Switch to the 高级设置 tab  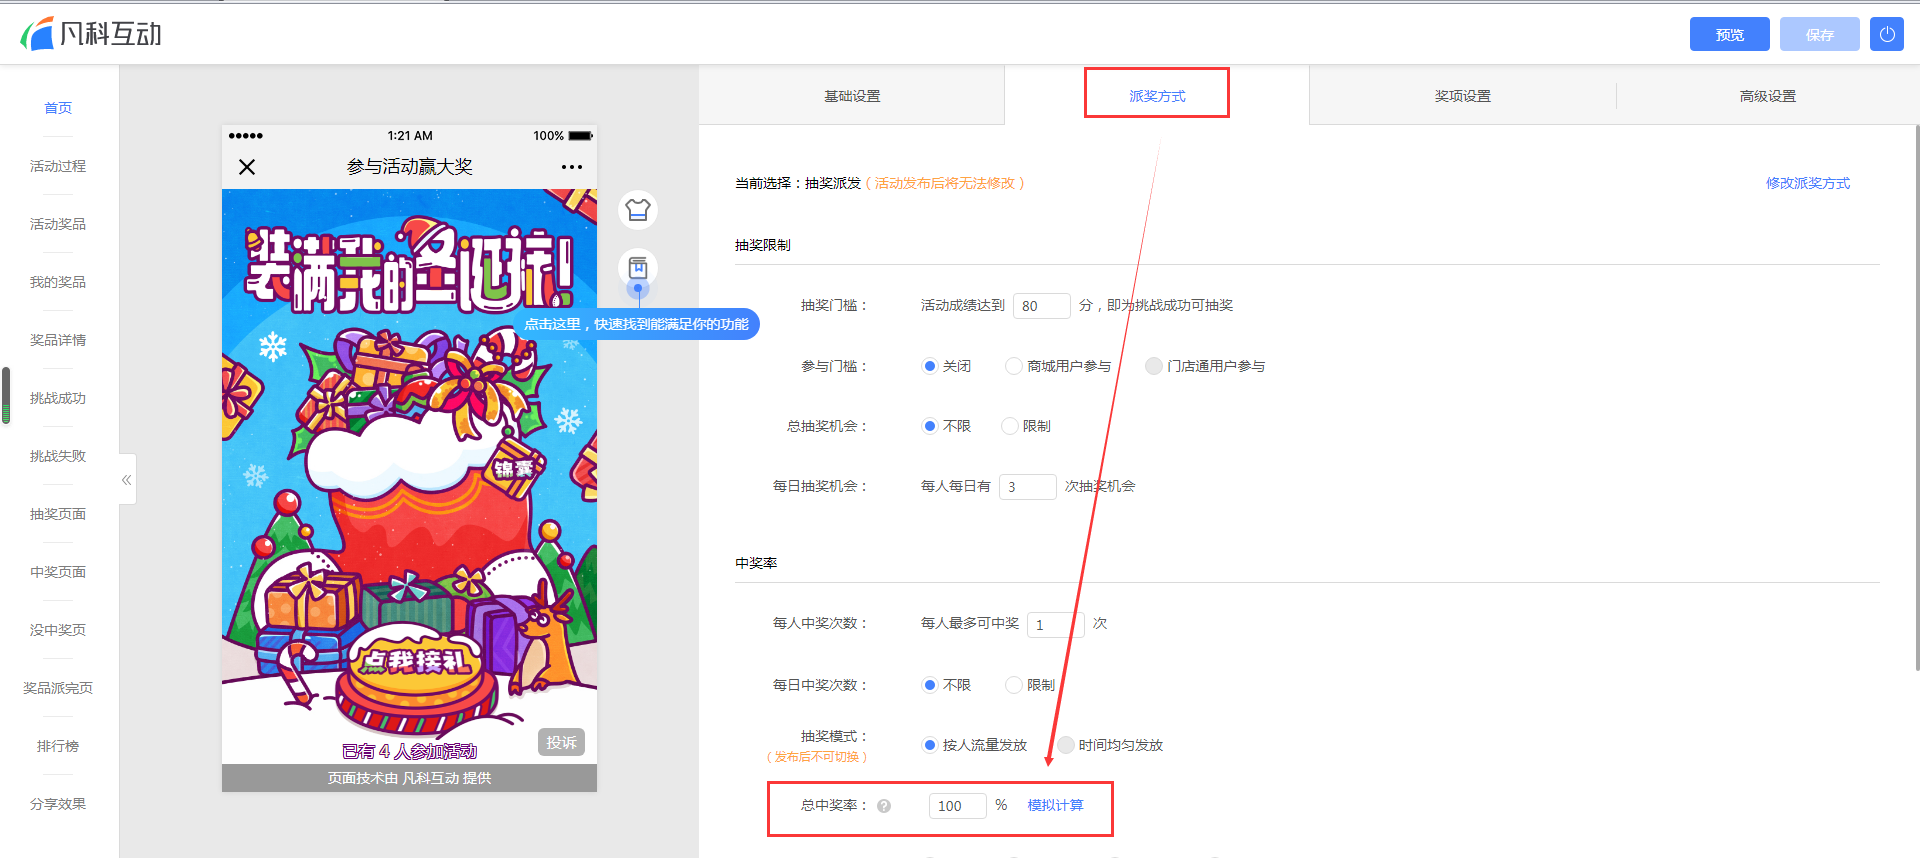(x=1768, y=96)
